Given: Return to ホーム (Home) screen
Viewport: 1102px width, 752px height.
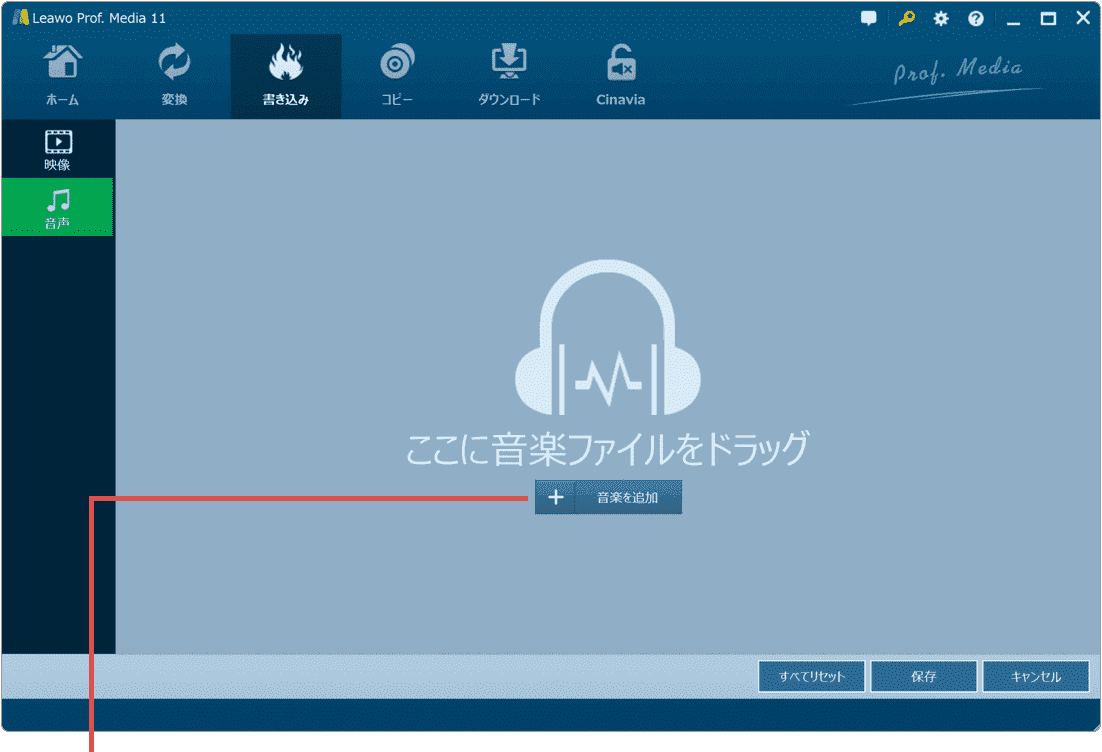Looking at the screenshot, I should 62,75.
